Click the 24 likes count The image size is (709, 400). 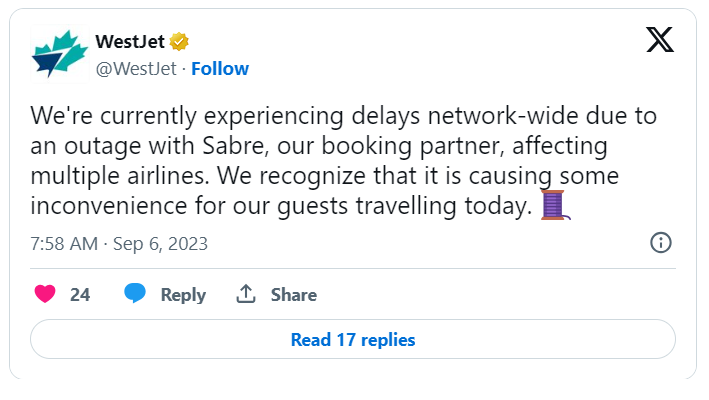pos(80,295)
